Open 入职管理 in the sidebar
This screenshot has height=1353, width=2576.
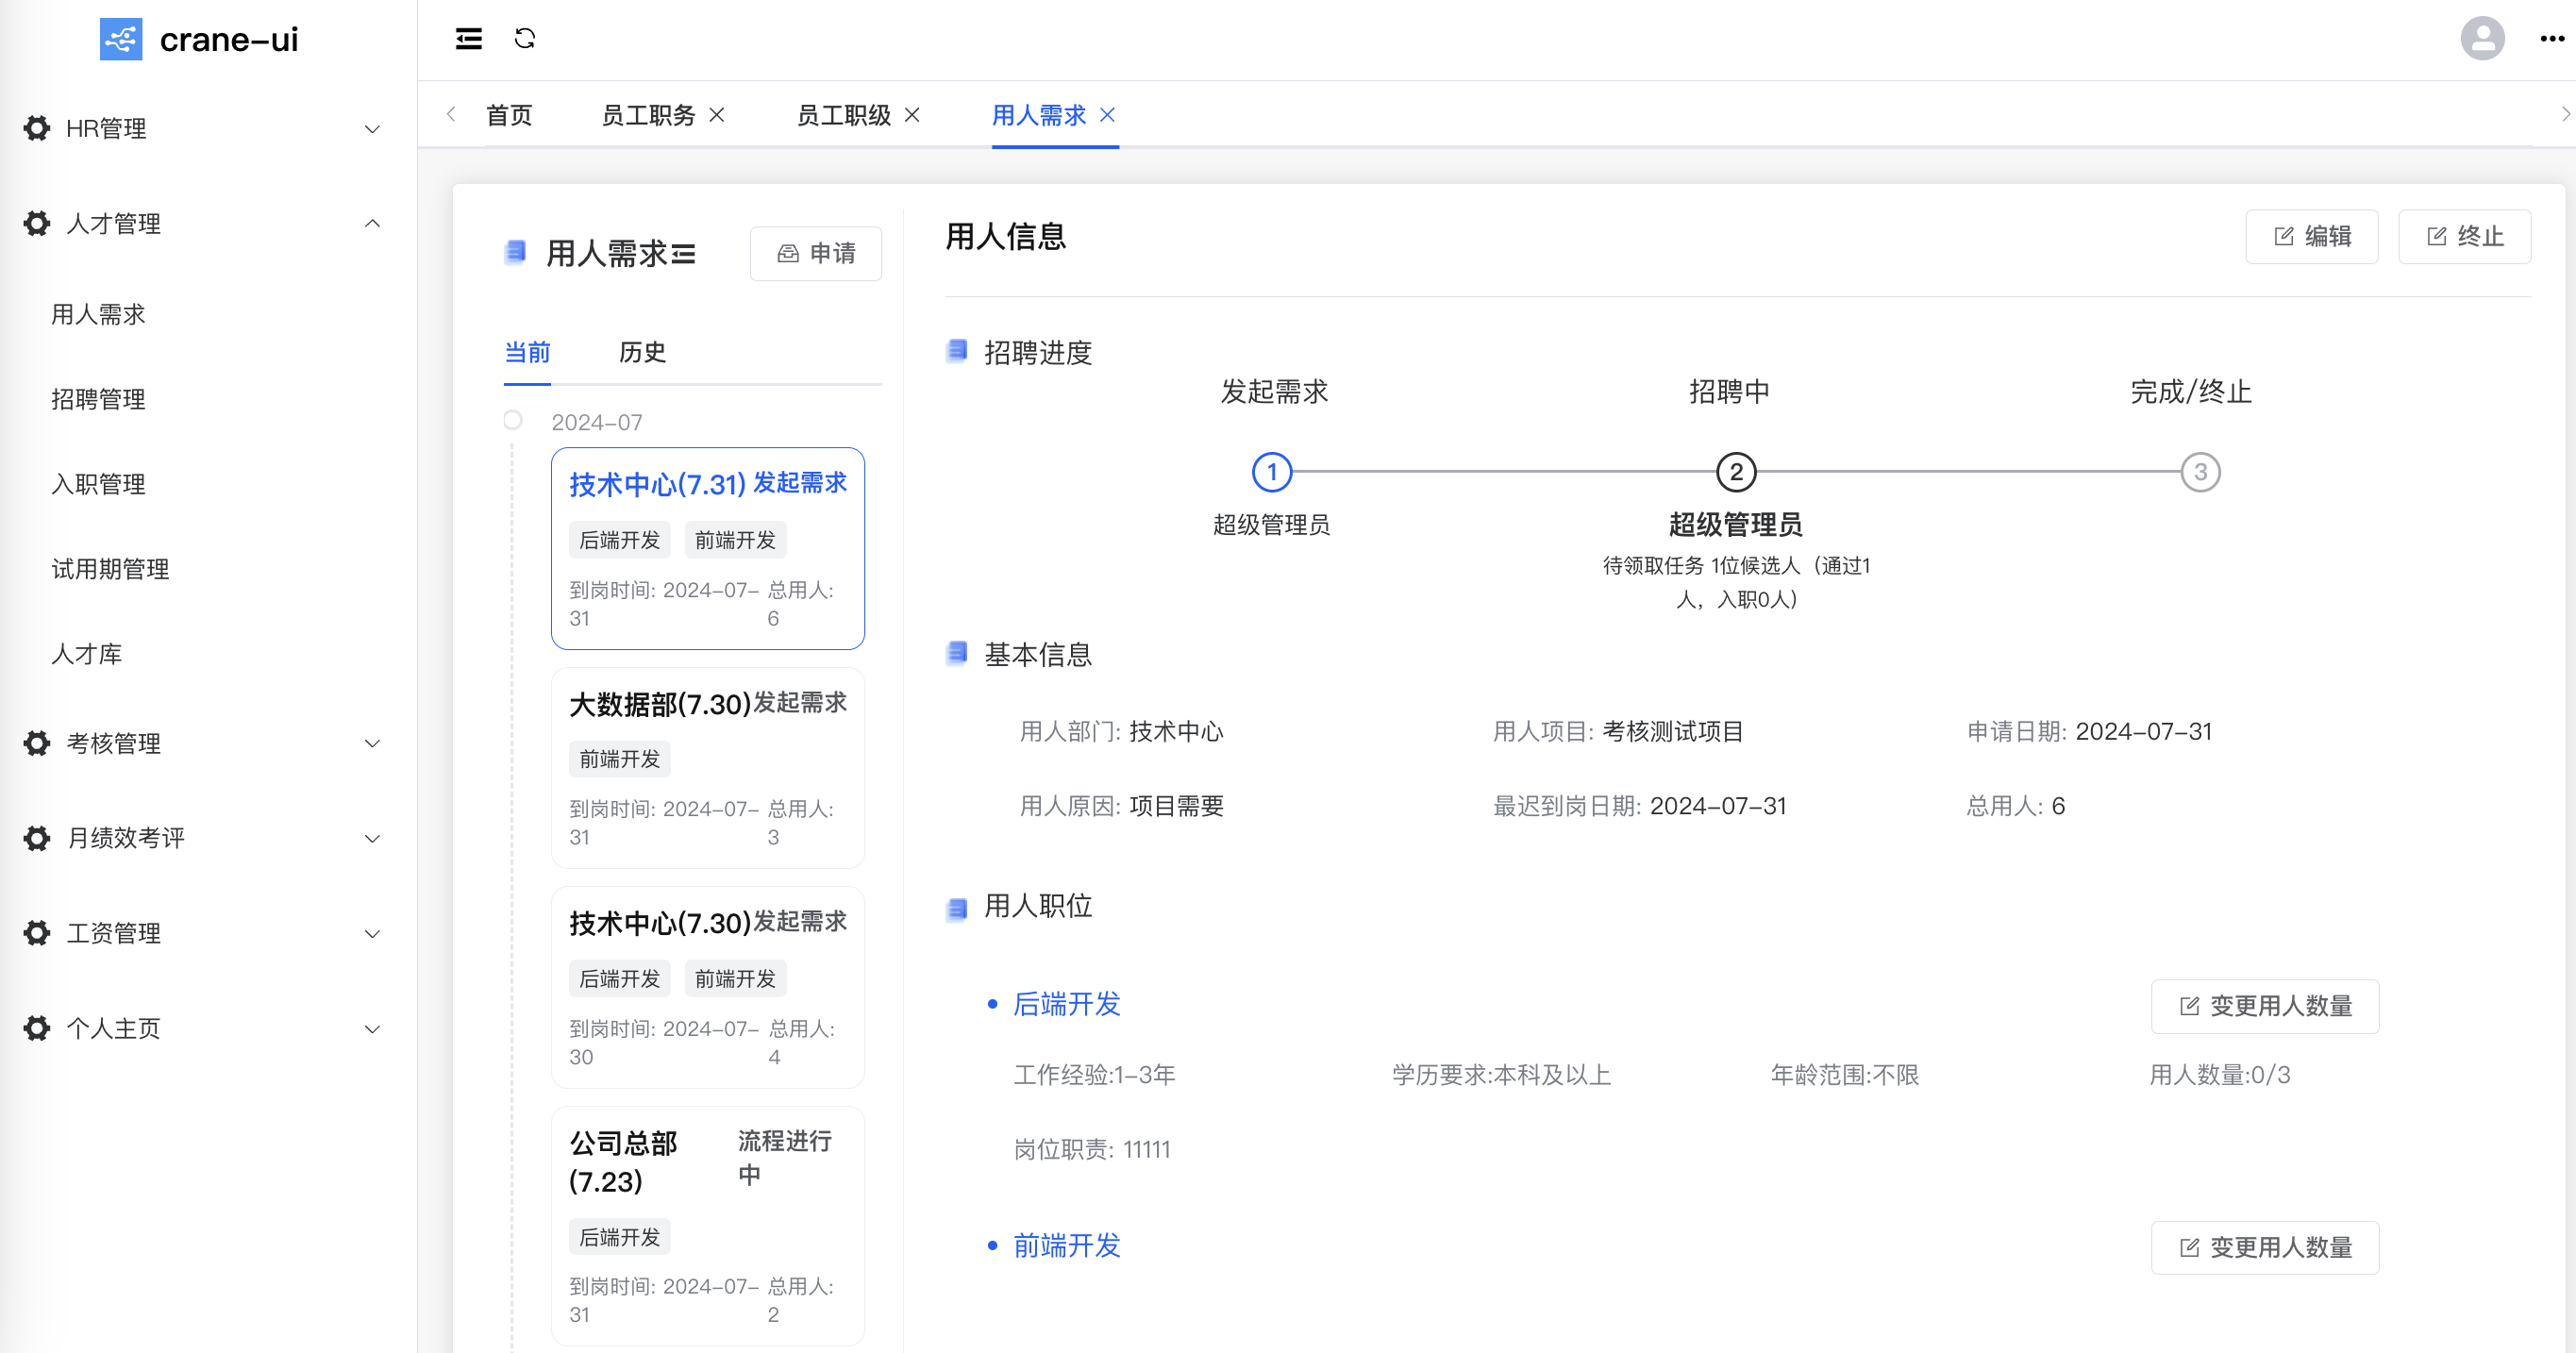(98, 484)
